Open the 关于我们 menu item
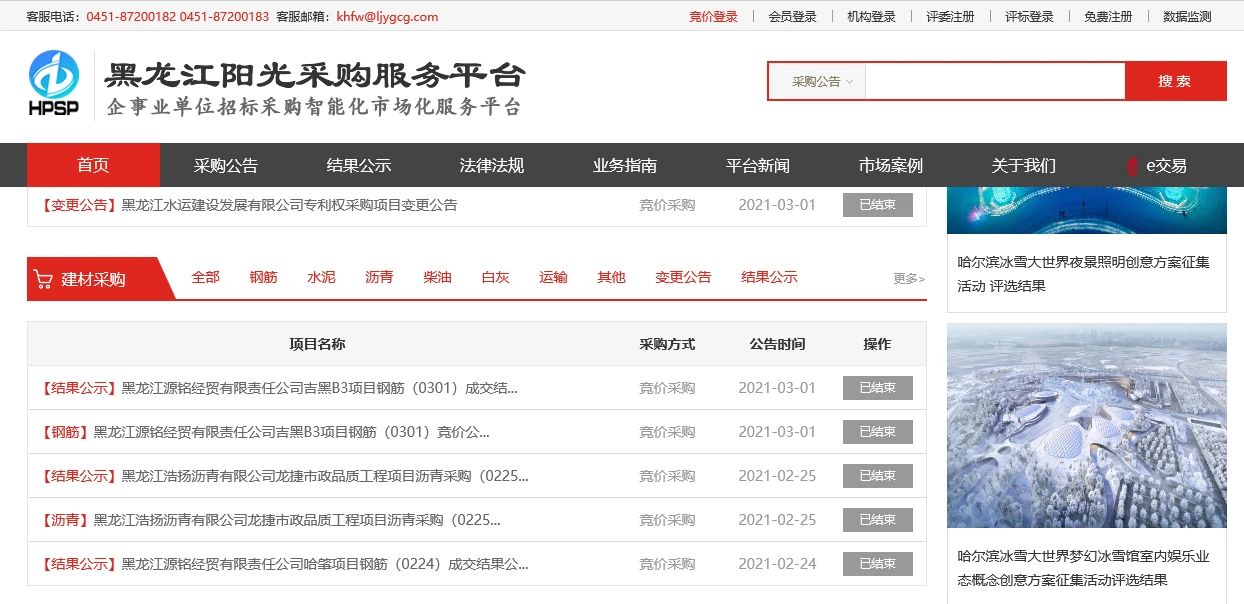The image size is (1244, 604). [1023, 165]
